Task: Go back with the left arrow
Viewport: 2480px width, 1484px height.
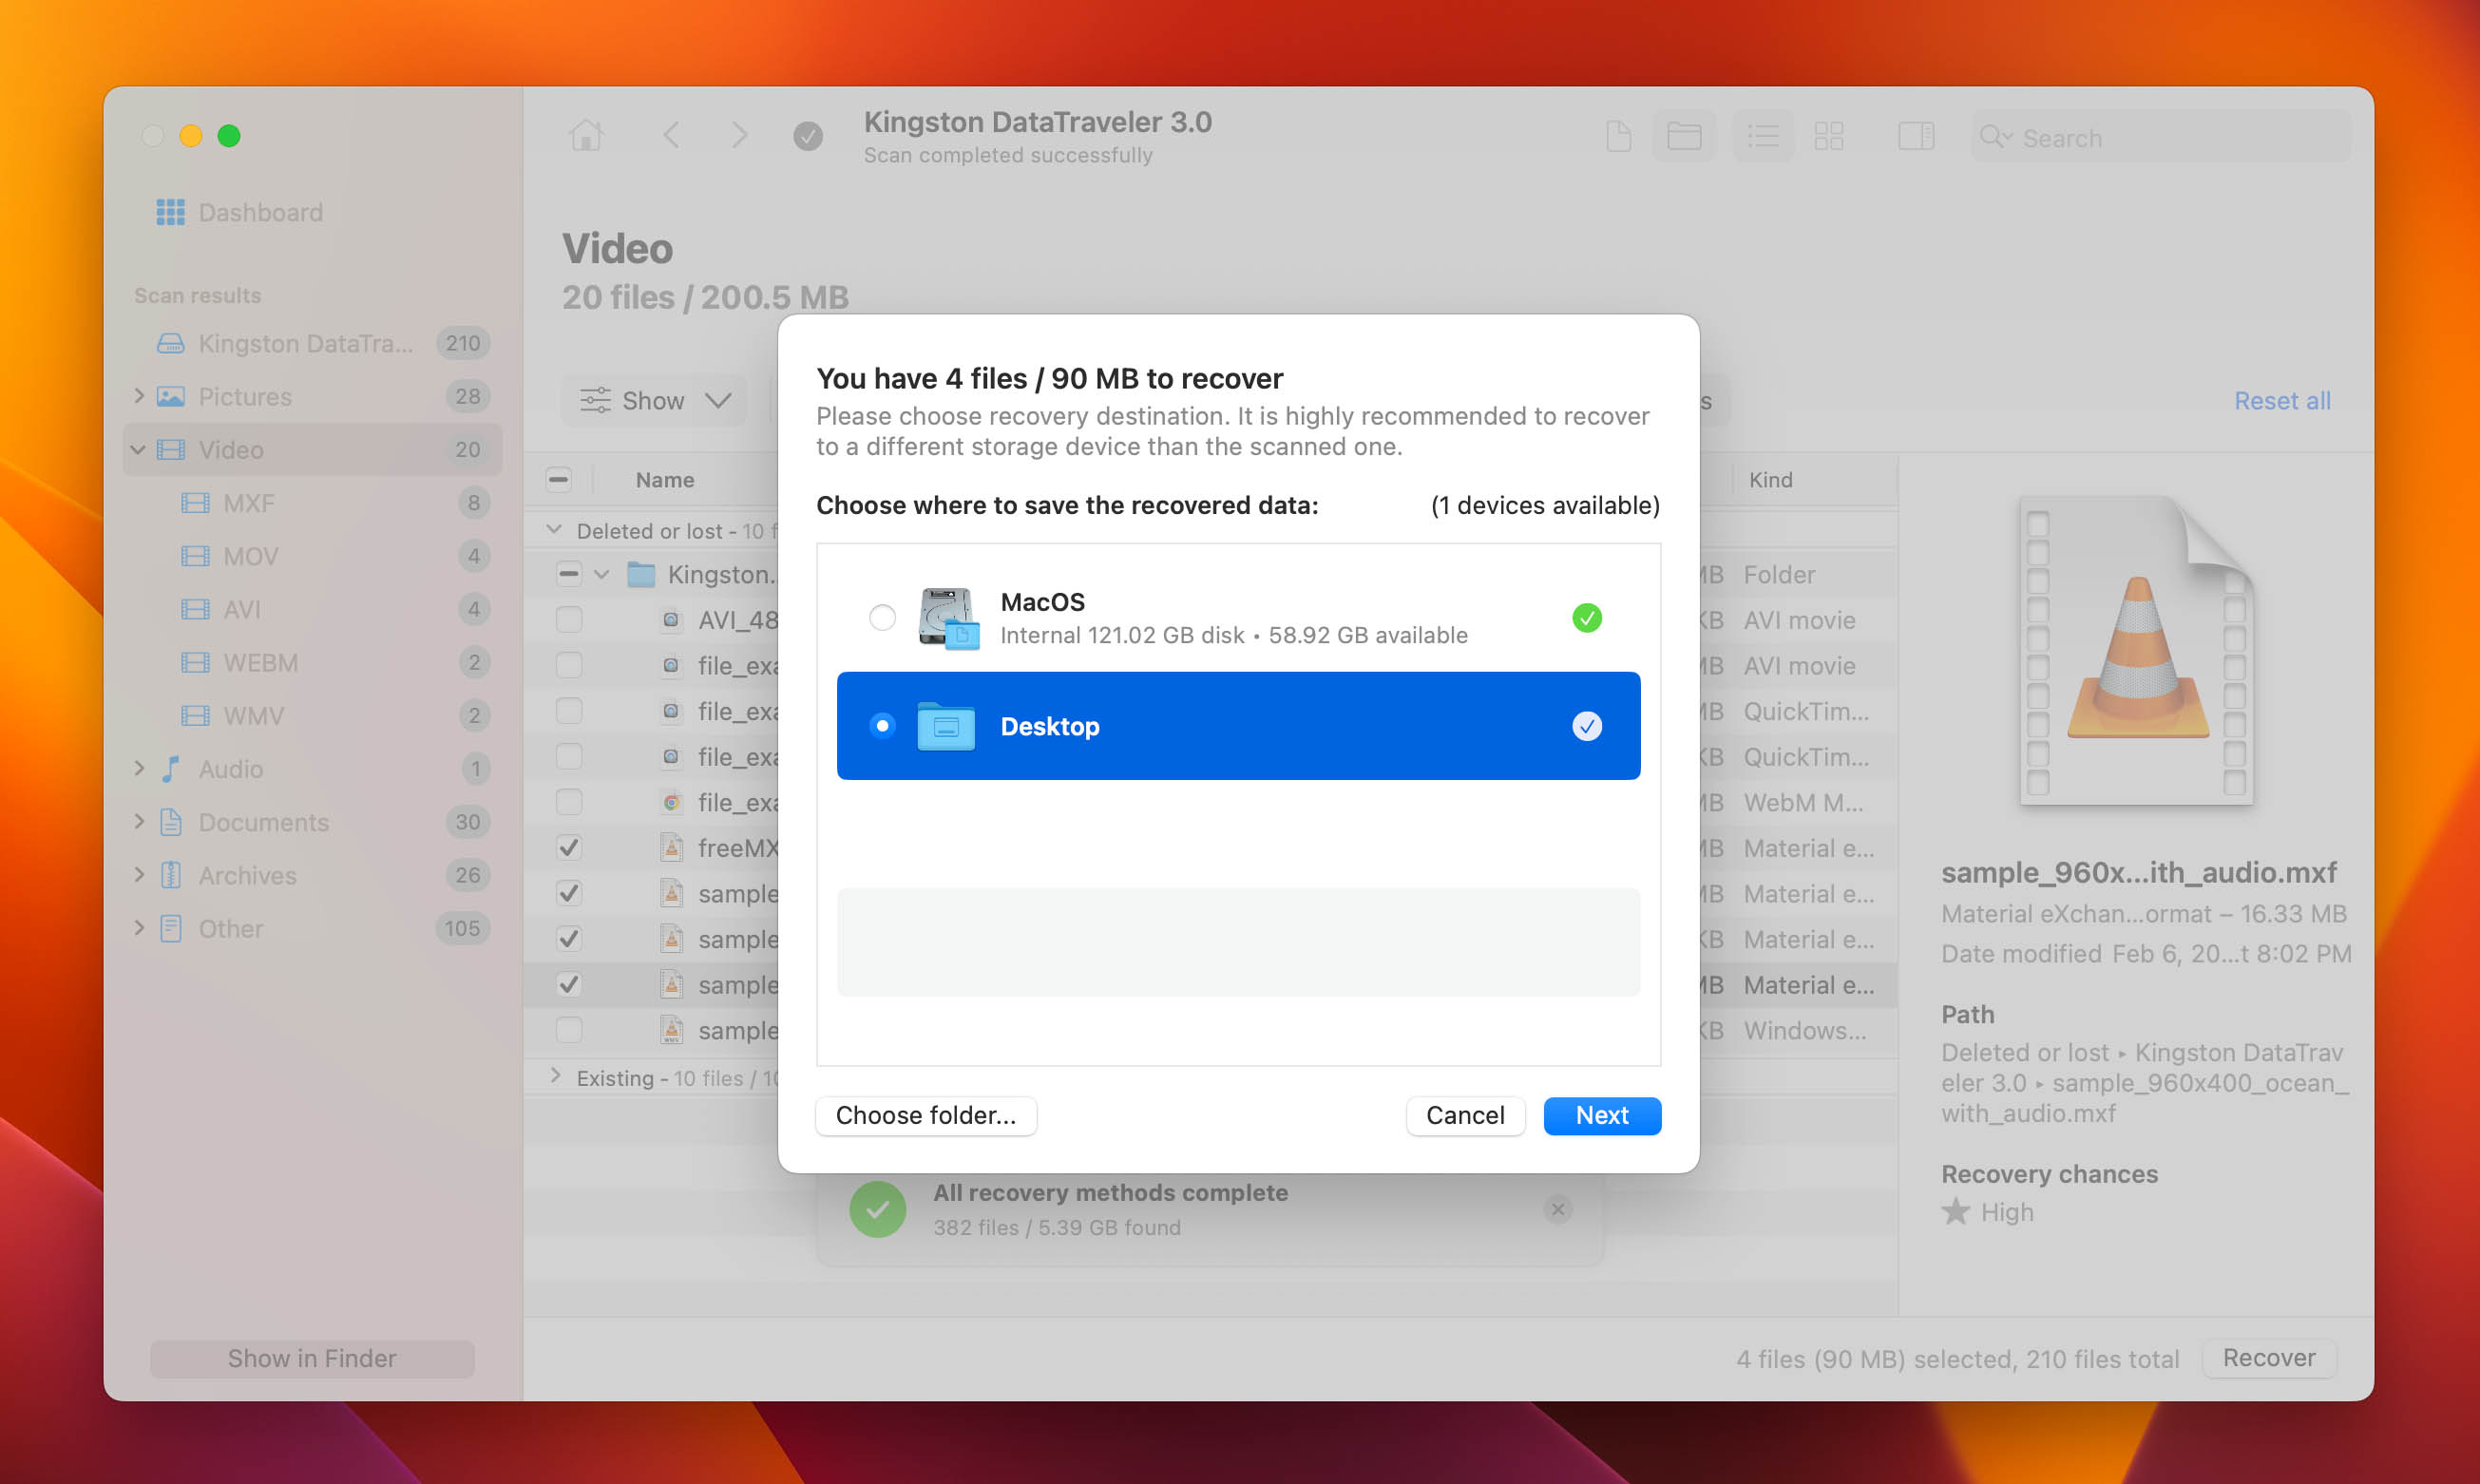Action: (x=672, y=135)
